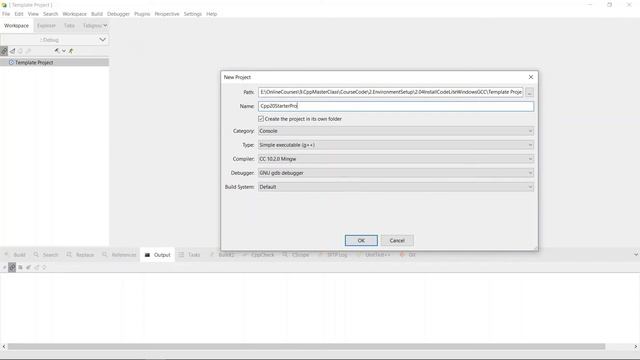Switch to the Tabgroups tab in side pane
640x360 pixels.
92,25
